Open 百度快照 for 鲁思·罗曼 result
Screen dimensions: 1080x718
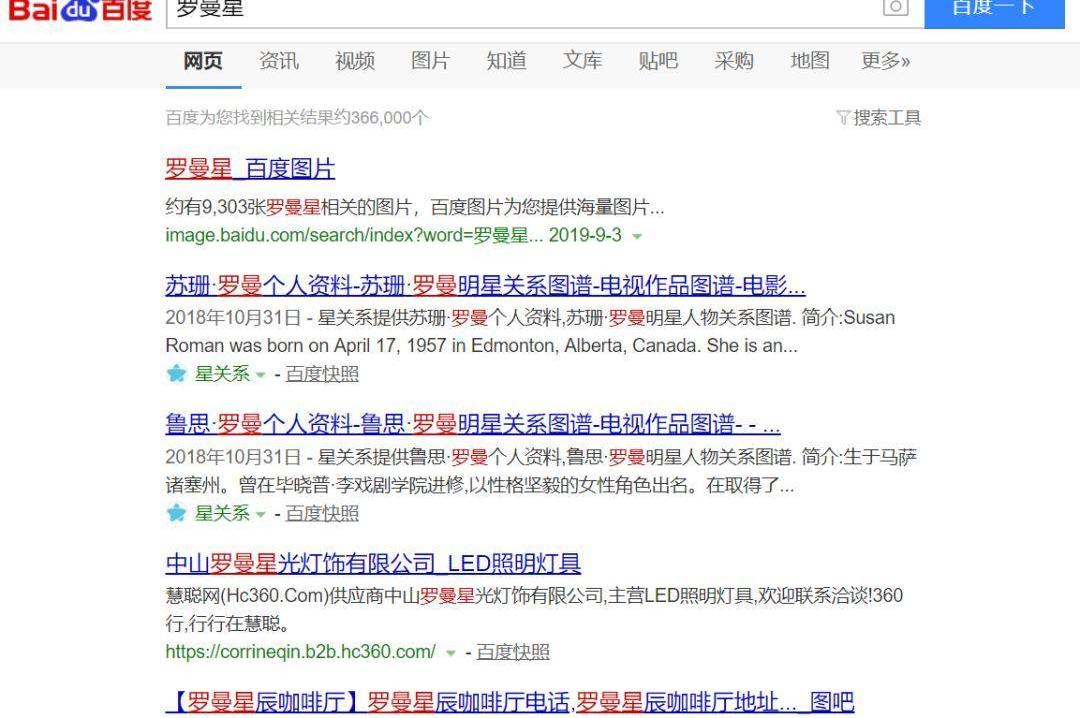322,513
